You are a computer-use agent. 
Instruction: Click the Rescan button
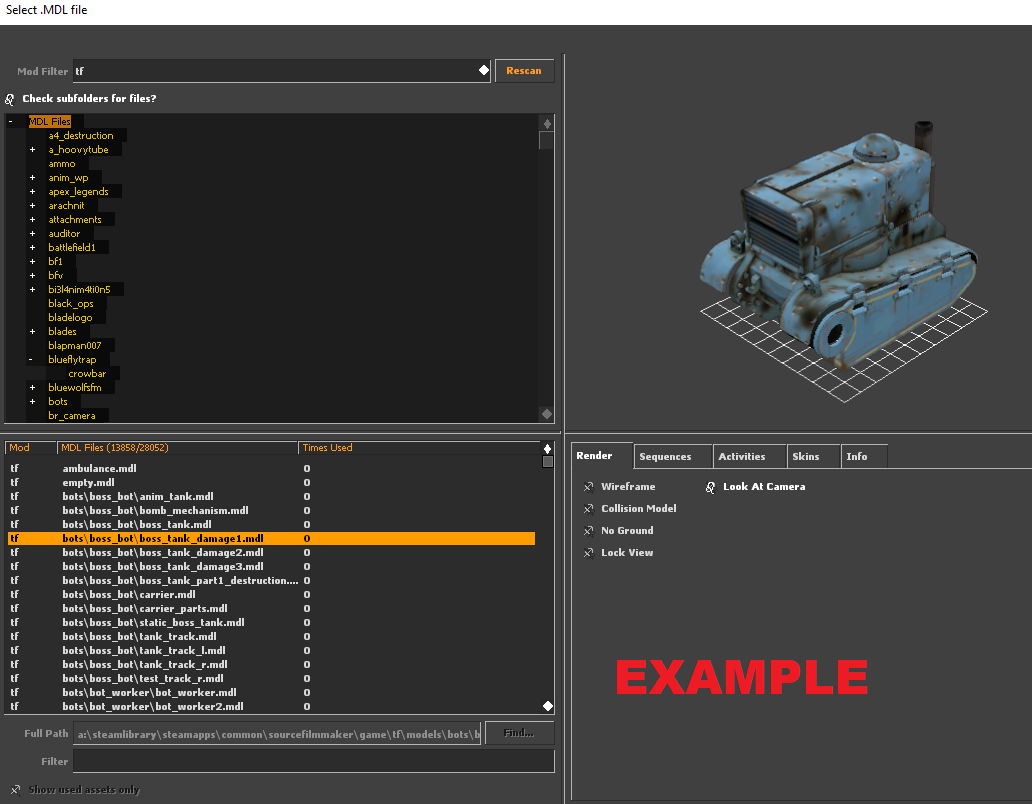(x=524, y=70)
